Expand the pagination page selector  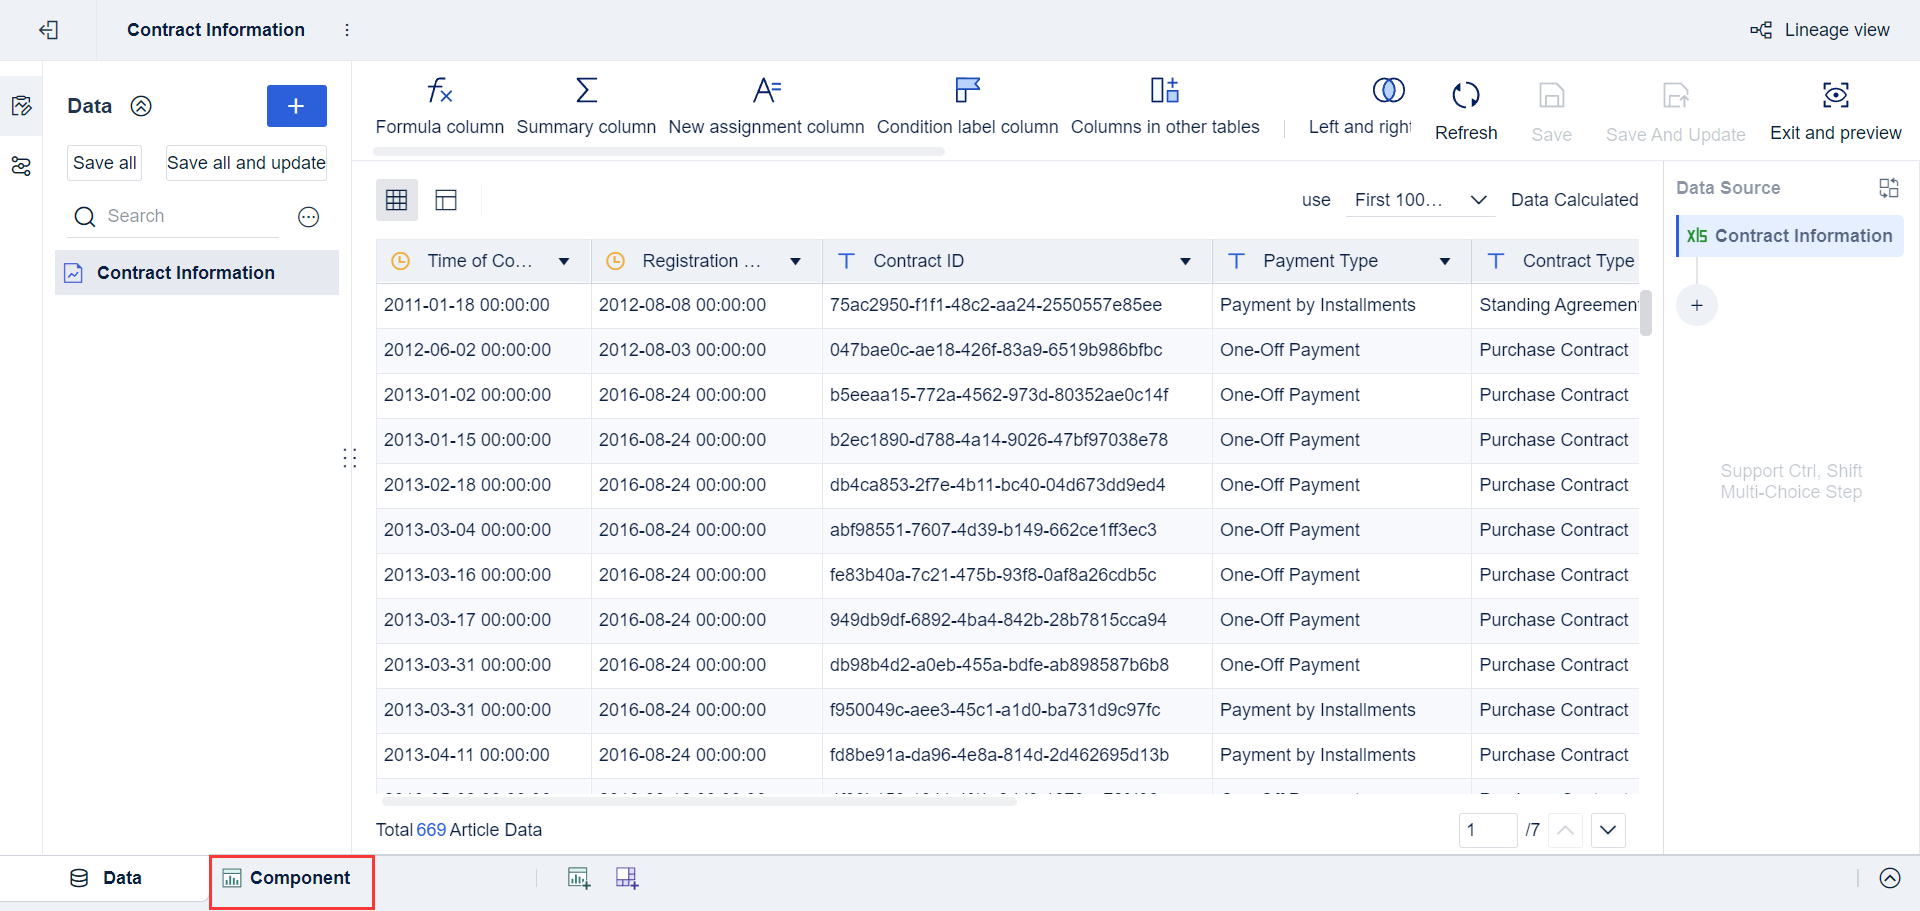click(1608, 830)
